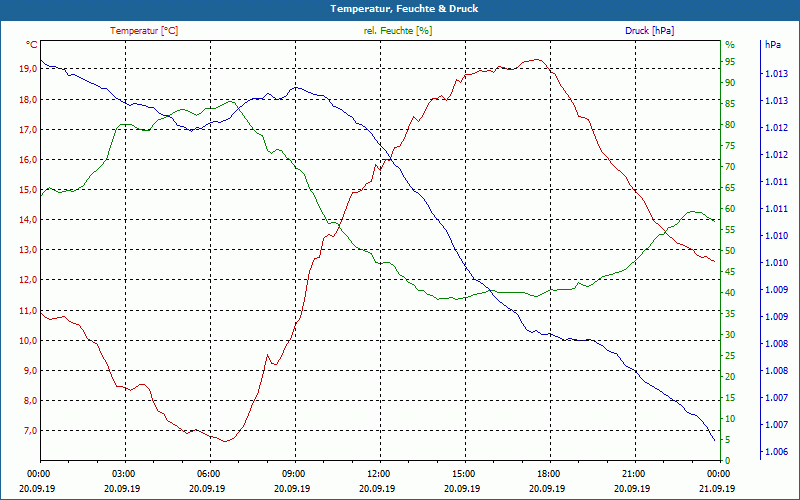
Task: Select the blue Druck [hPa] legend label
Action: point(649,31)
